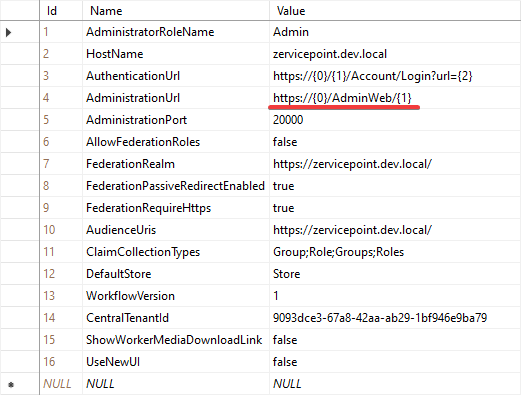Click the Id column header

61,11
